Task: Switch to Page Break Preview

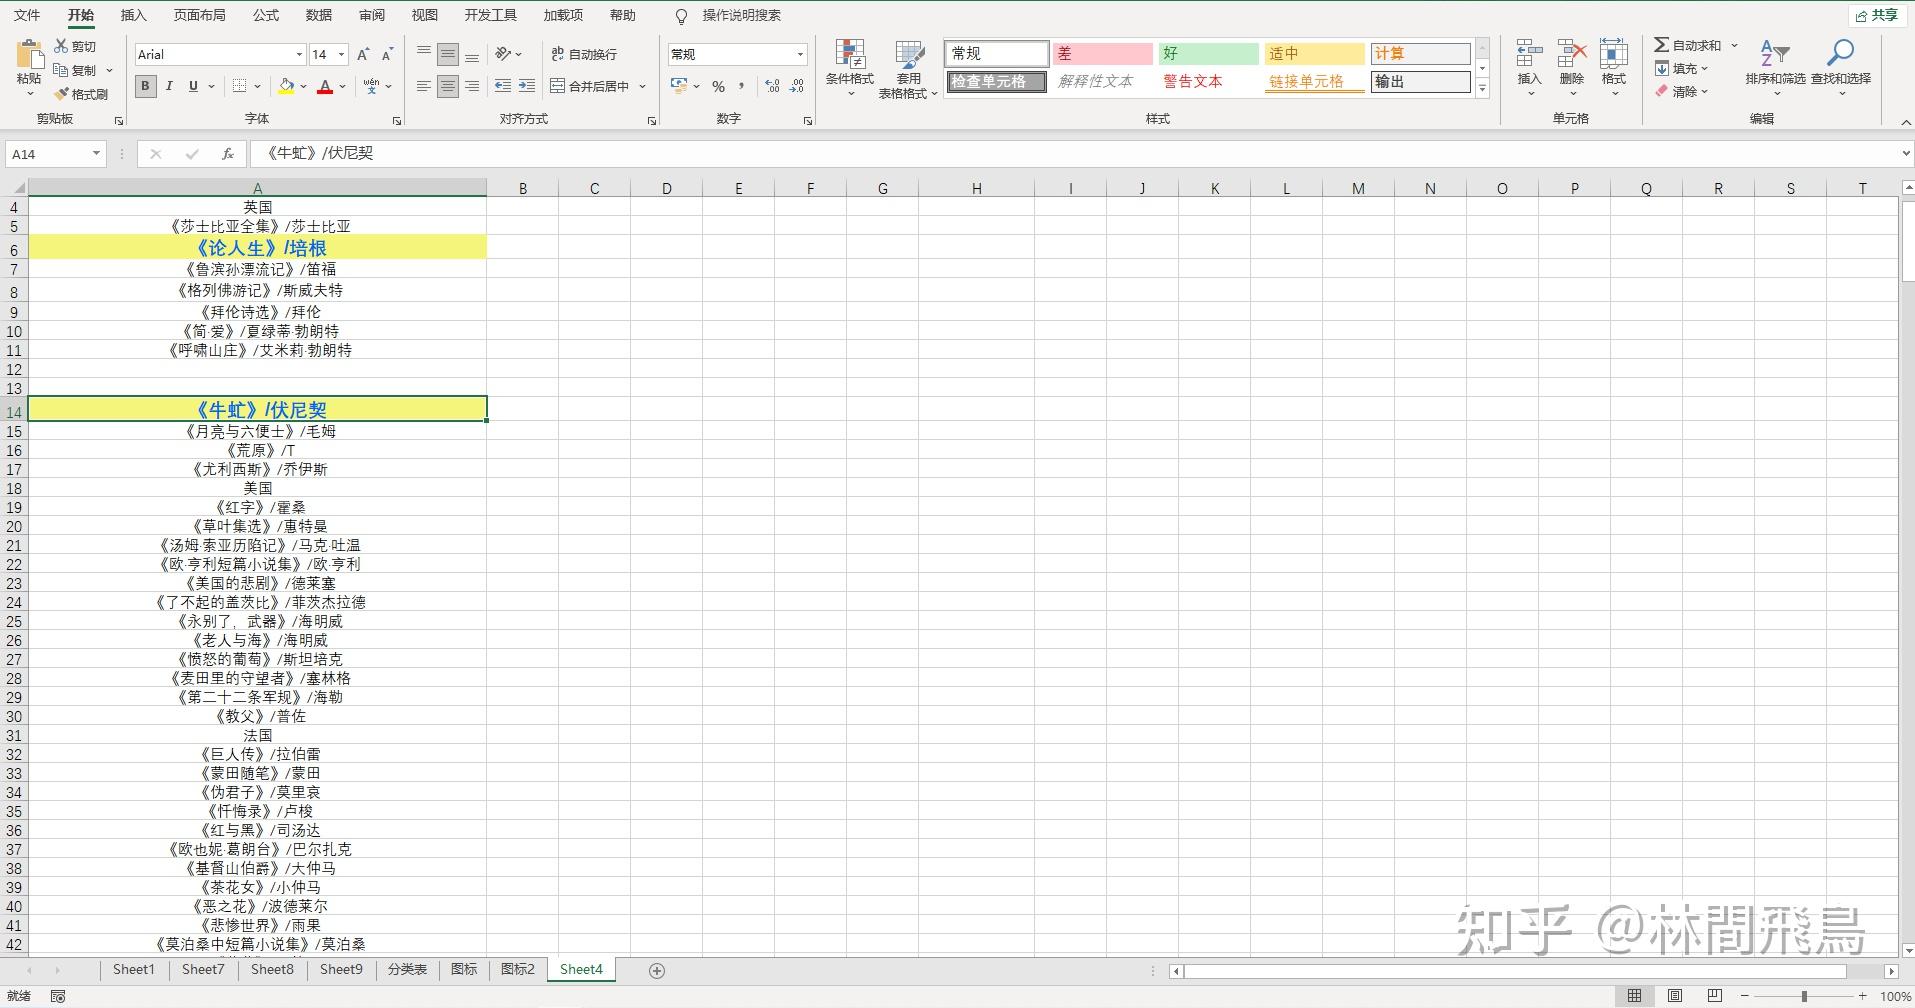Action: point(1714,995)
